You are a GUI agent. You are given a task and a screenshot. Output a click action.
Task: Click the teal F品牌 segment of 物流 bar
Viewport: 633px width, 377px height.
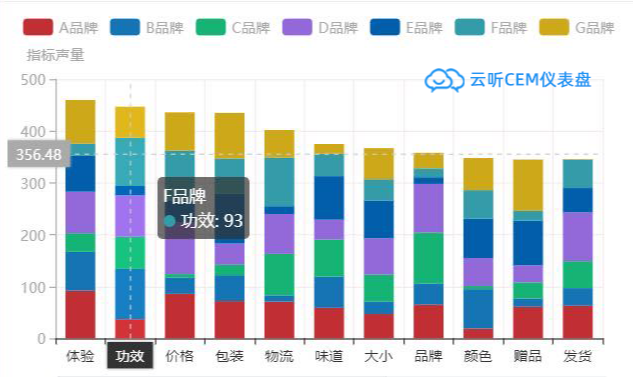point(279,182)
